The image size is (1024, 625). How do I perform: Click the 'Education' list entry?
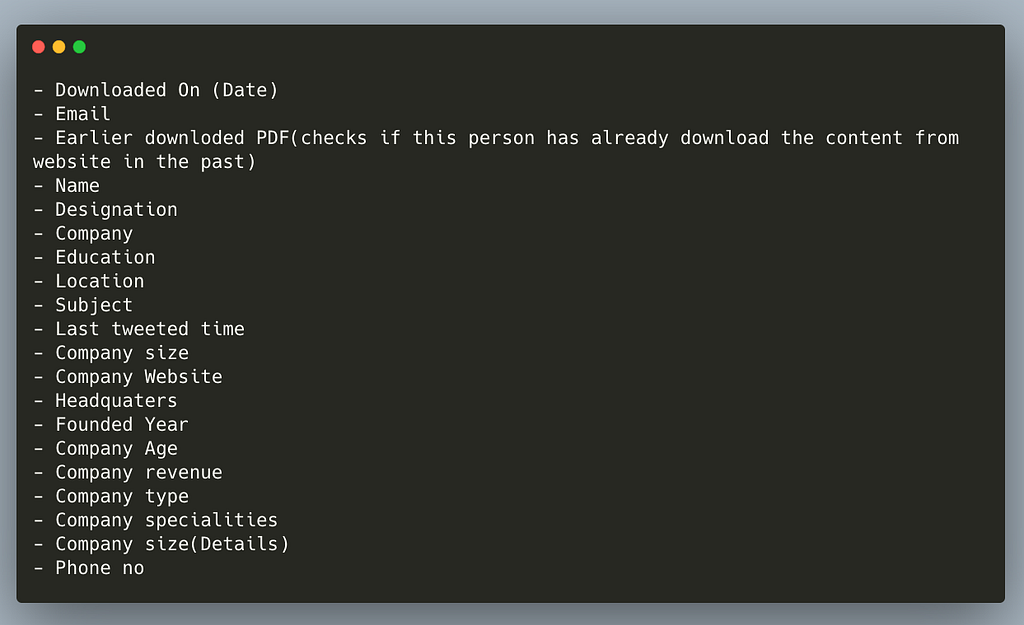(95, 257)
